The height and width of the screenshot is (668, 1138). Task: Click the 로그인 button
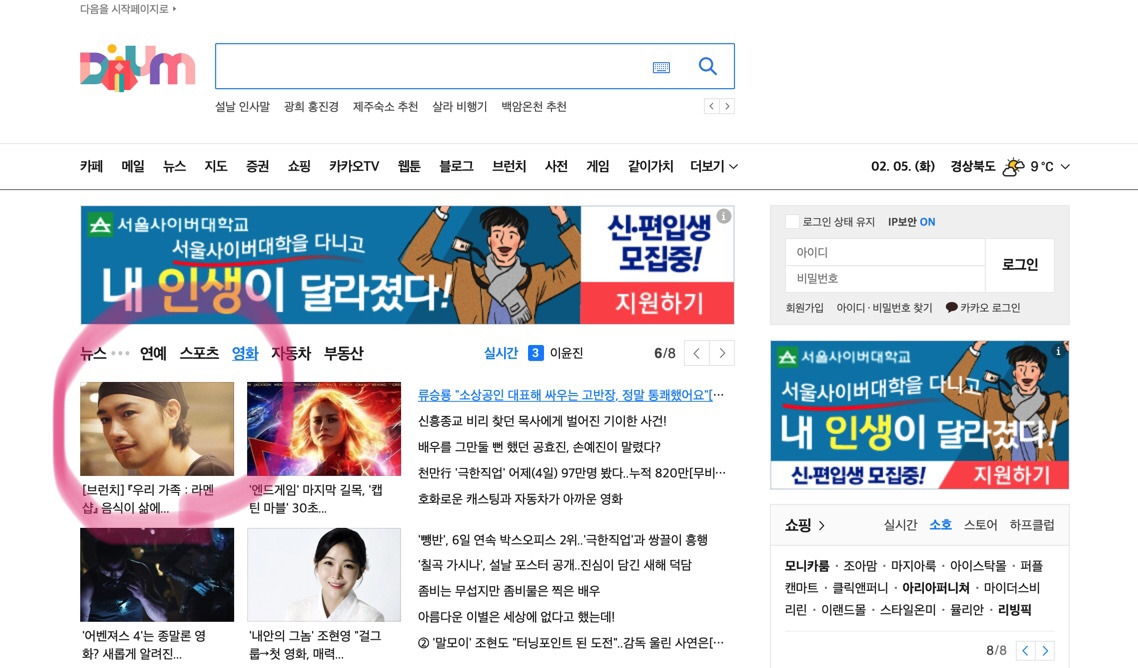1020,265
